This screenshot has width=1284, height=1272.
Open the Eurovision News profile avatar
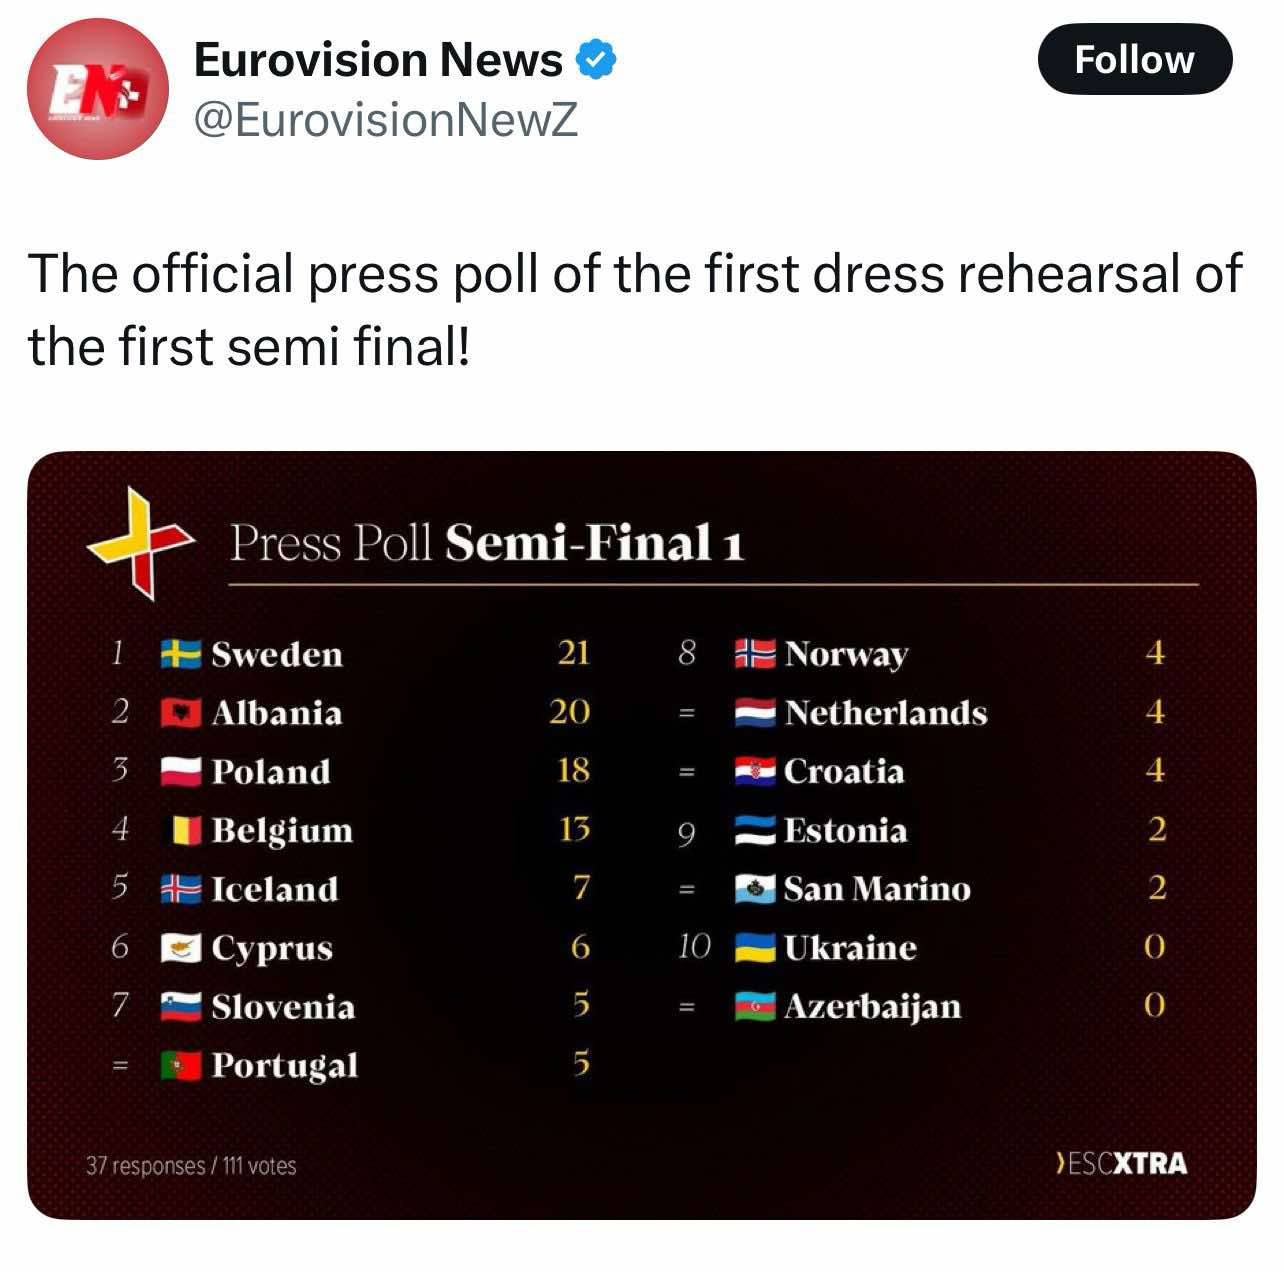(97, 89)
